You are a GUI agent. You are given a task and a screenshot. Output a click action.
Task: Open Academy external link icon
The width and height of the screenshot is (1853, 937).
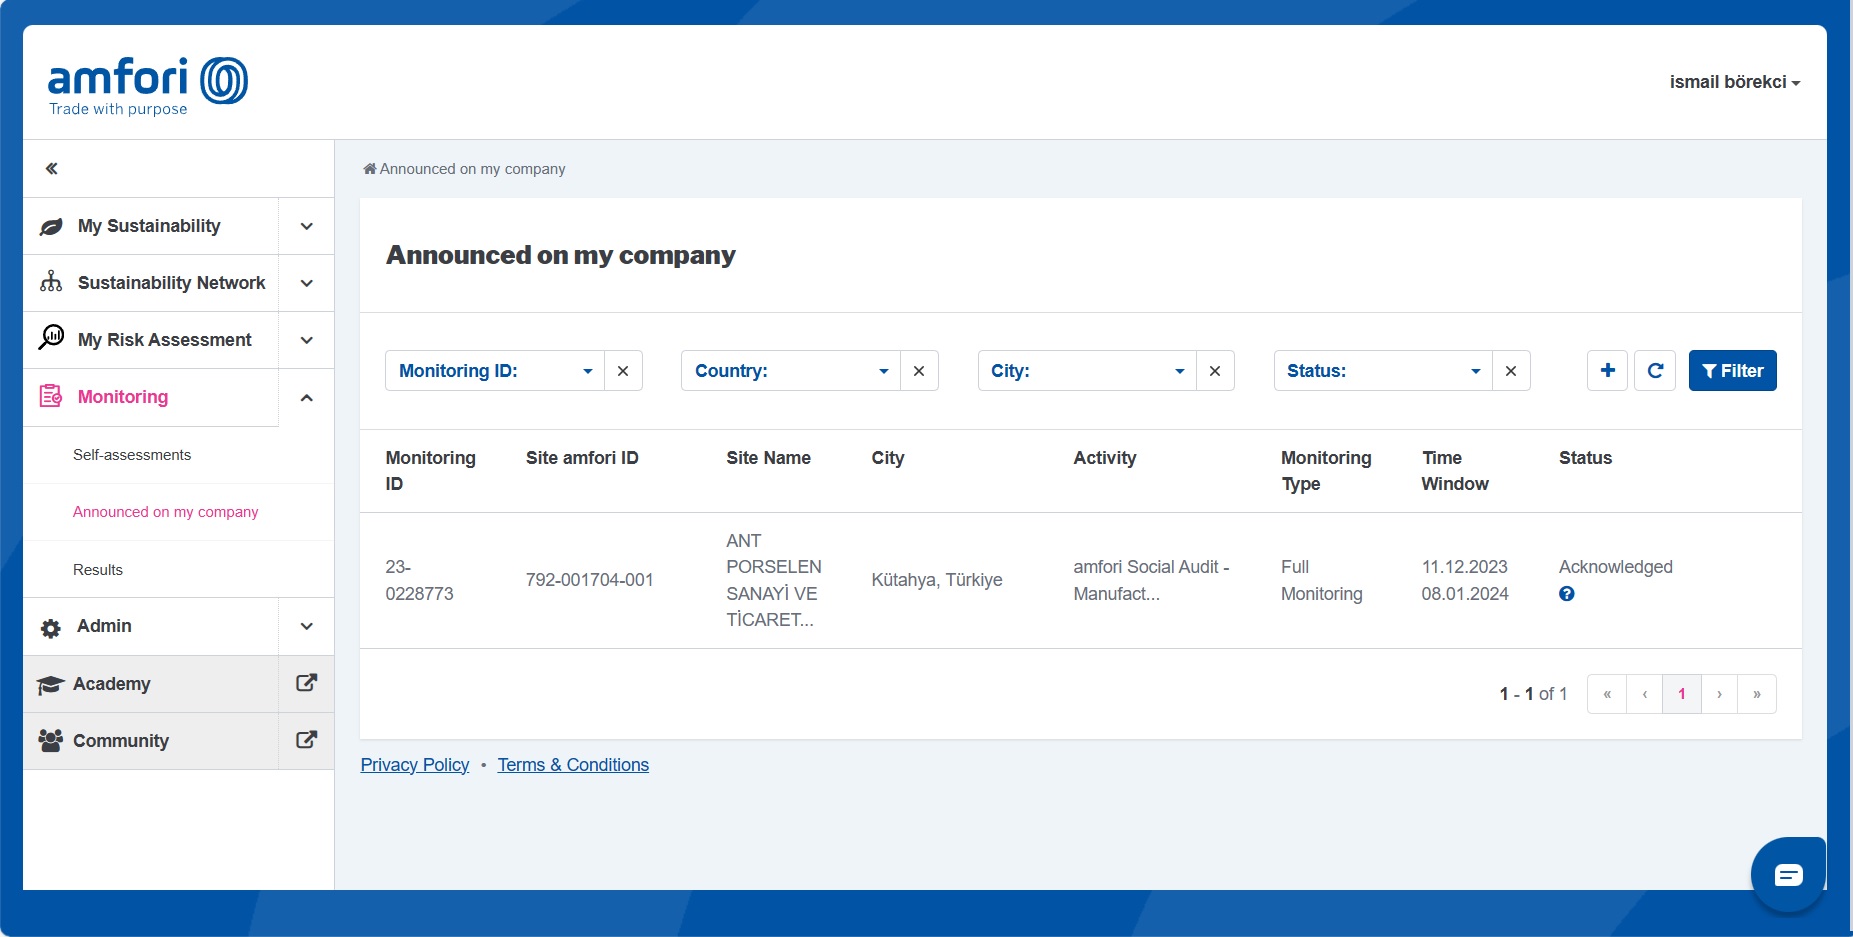point(307,683)
